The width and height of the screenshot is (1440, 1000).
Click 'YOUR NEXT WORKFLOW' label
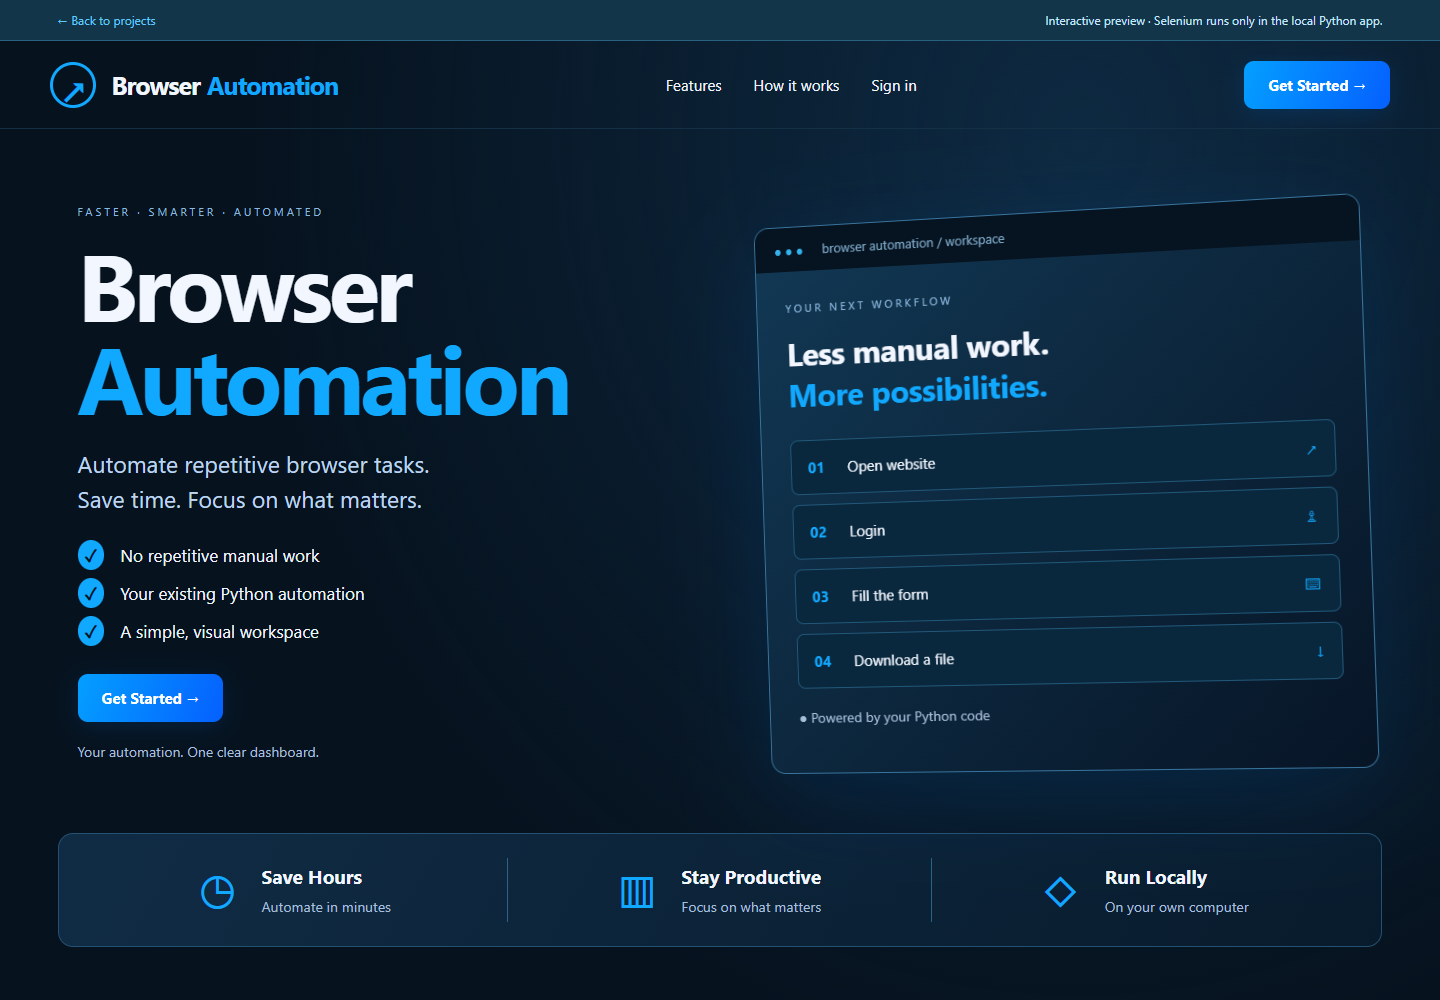[868, 304]
